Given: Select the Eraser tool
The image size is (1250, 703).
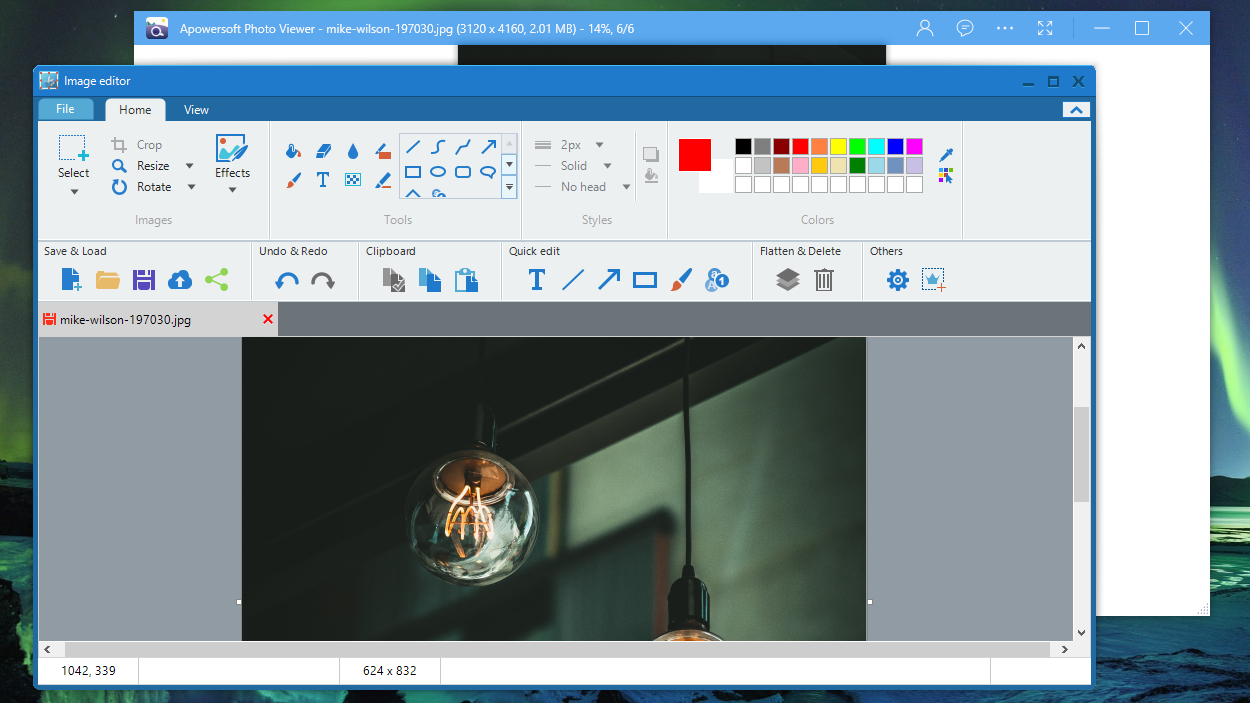Looking at the screenshot, I should (323, 151).
